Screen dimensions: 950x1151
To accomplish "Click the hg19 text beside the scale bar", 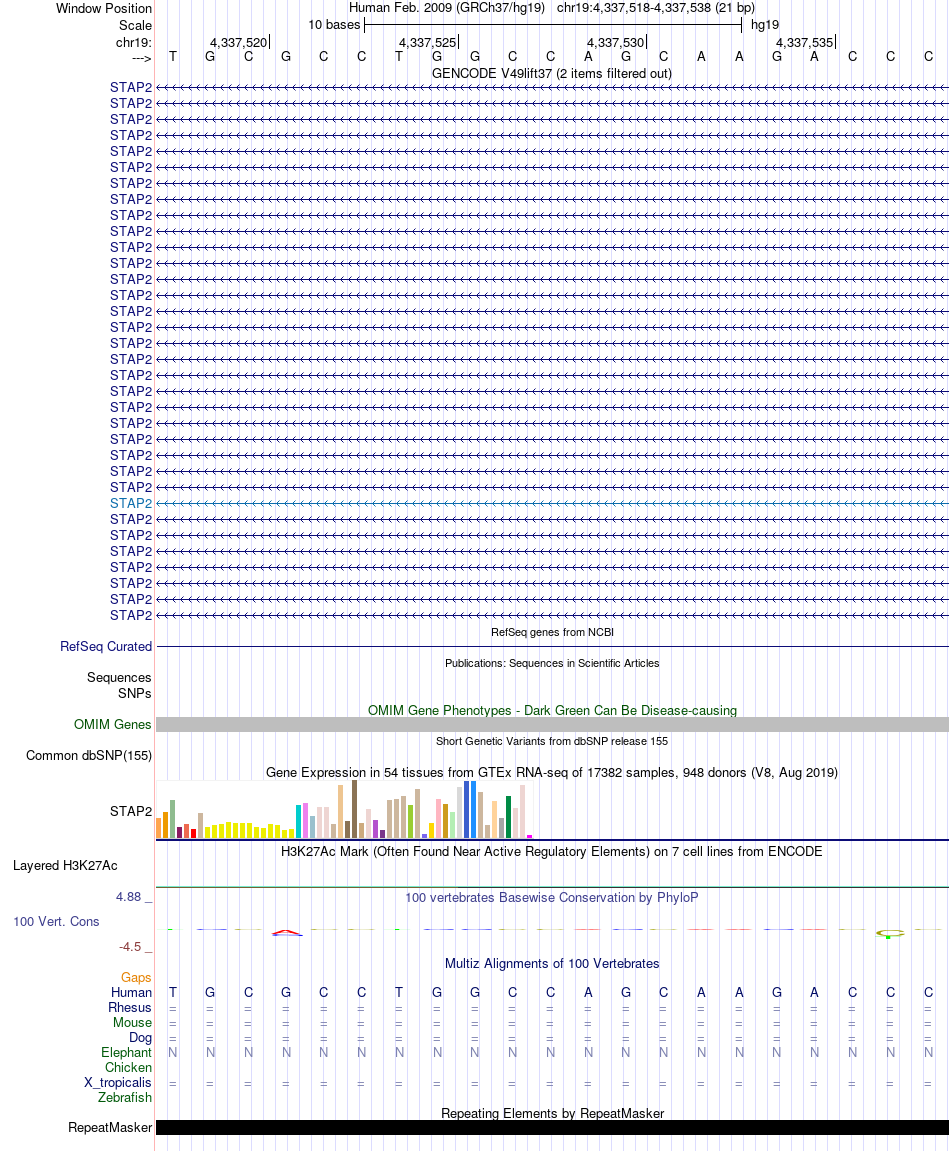I will point(764,24).
